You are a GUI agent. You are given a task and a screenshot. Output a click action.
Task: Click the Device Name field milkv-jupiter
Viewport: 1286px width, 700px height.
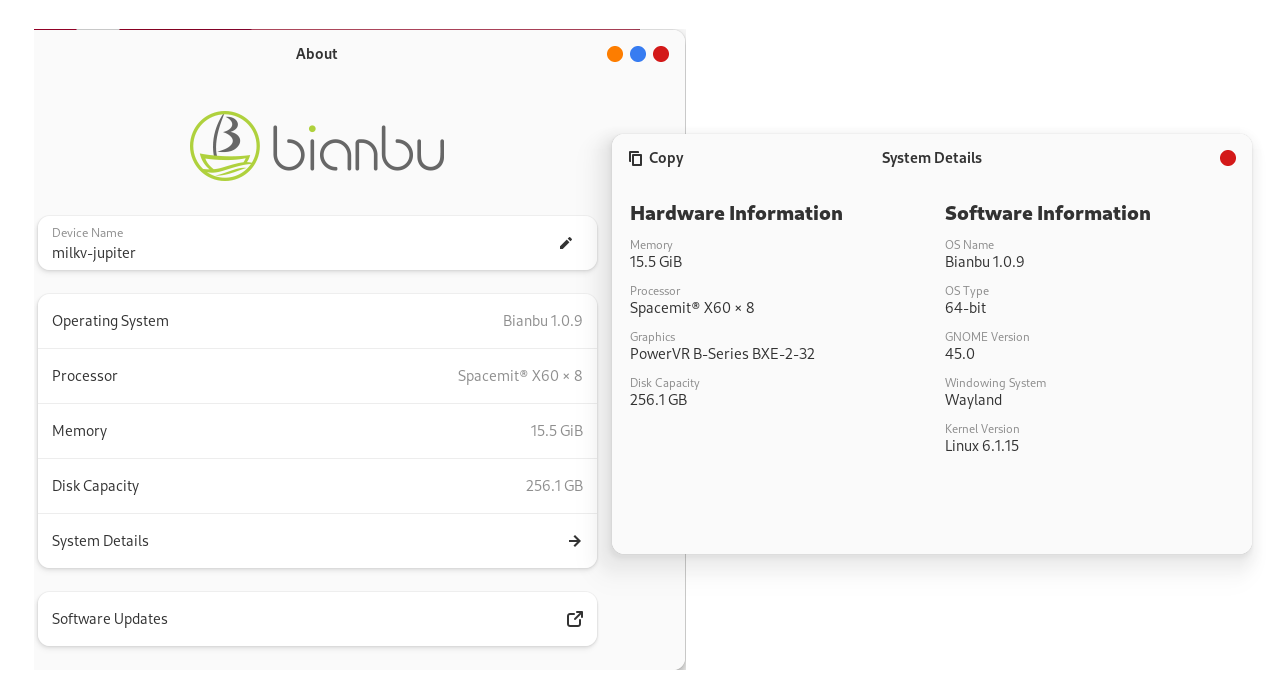coord(317,243)
